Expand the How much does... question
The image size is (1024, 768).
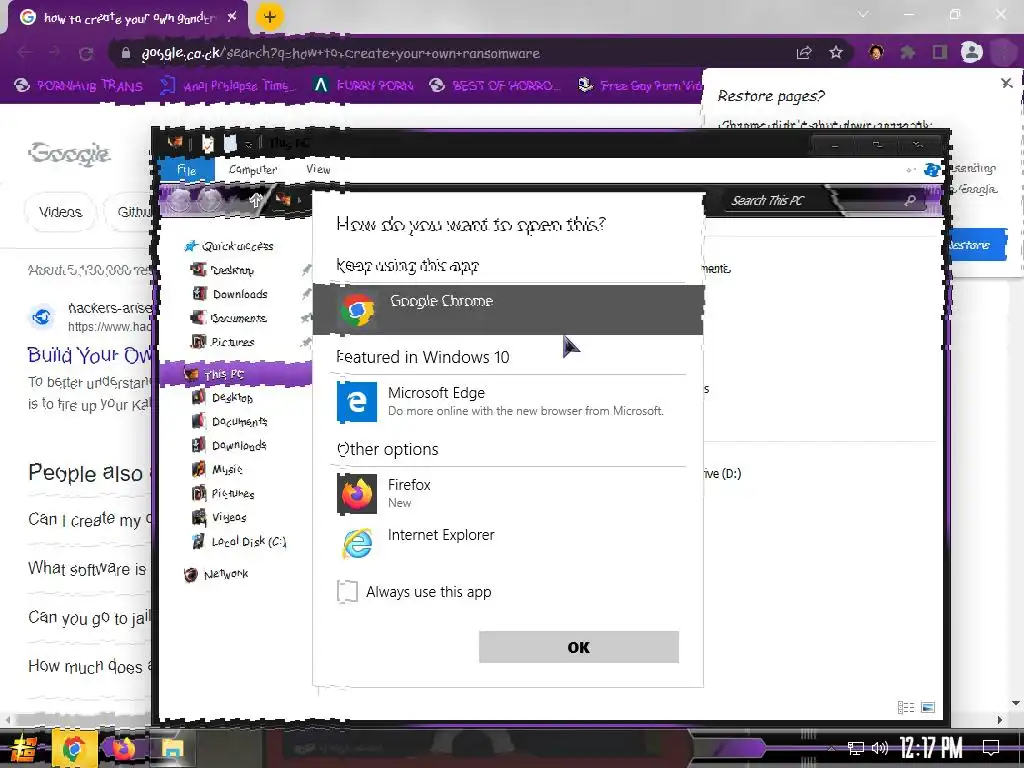[89, 666]
